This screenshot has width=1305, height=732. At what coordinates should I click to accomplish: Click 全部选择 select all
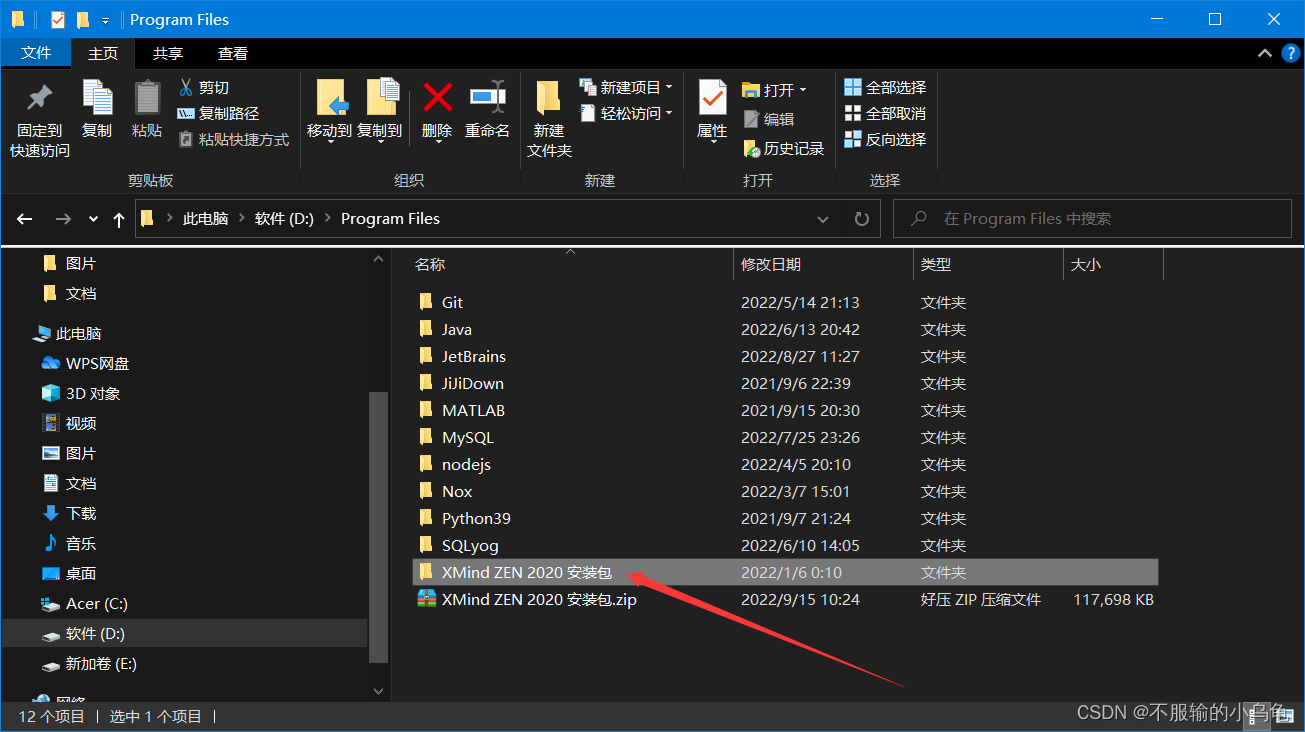[886, 88]
